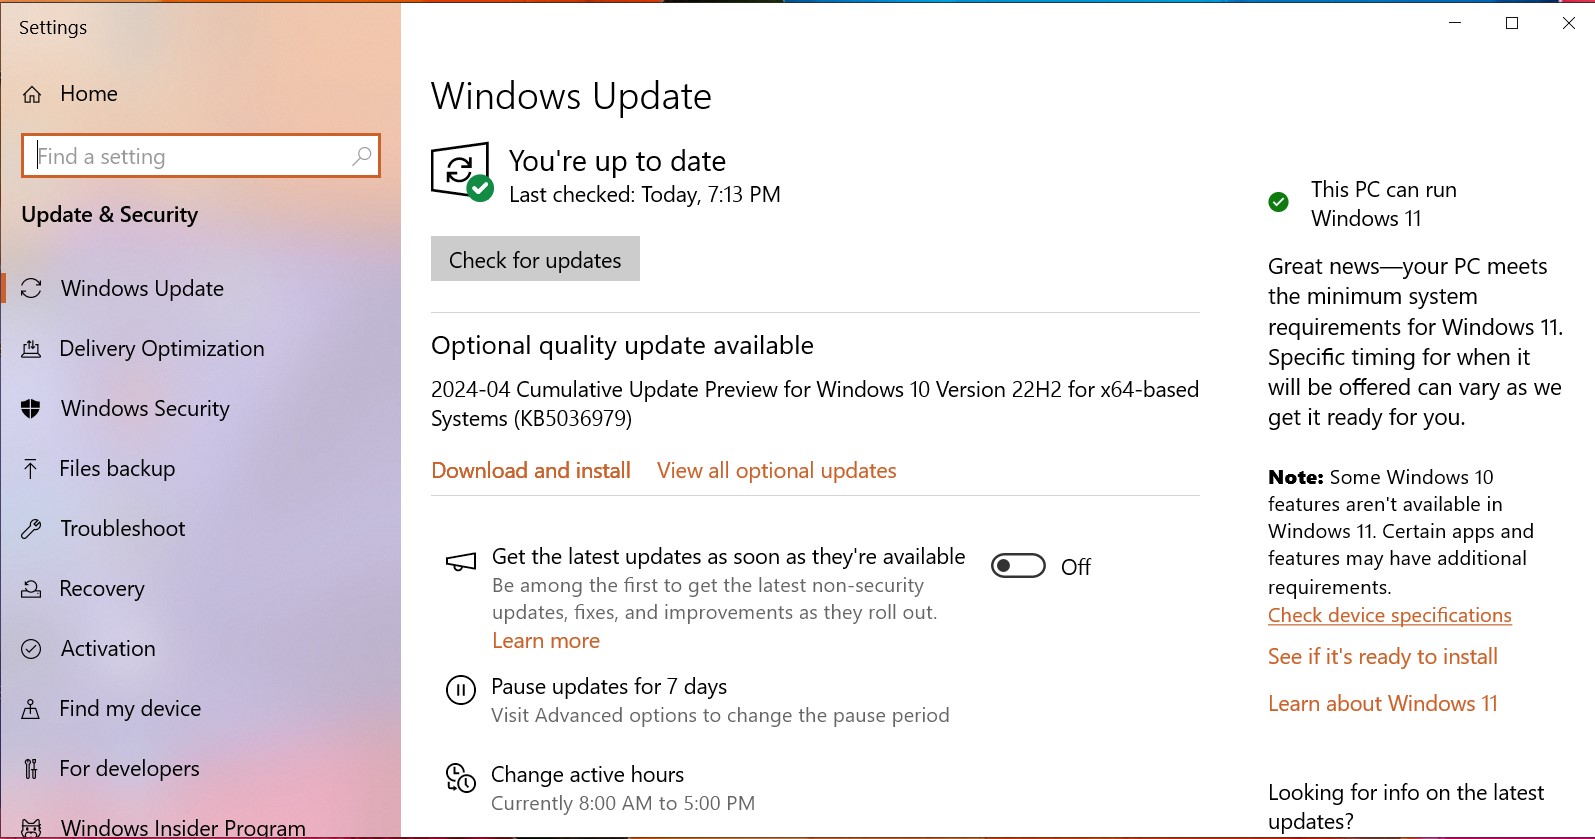Click Check device specifications link
1595x839 pixels.
coord(1389,615)
